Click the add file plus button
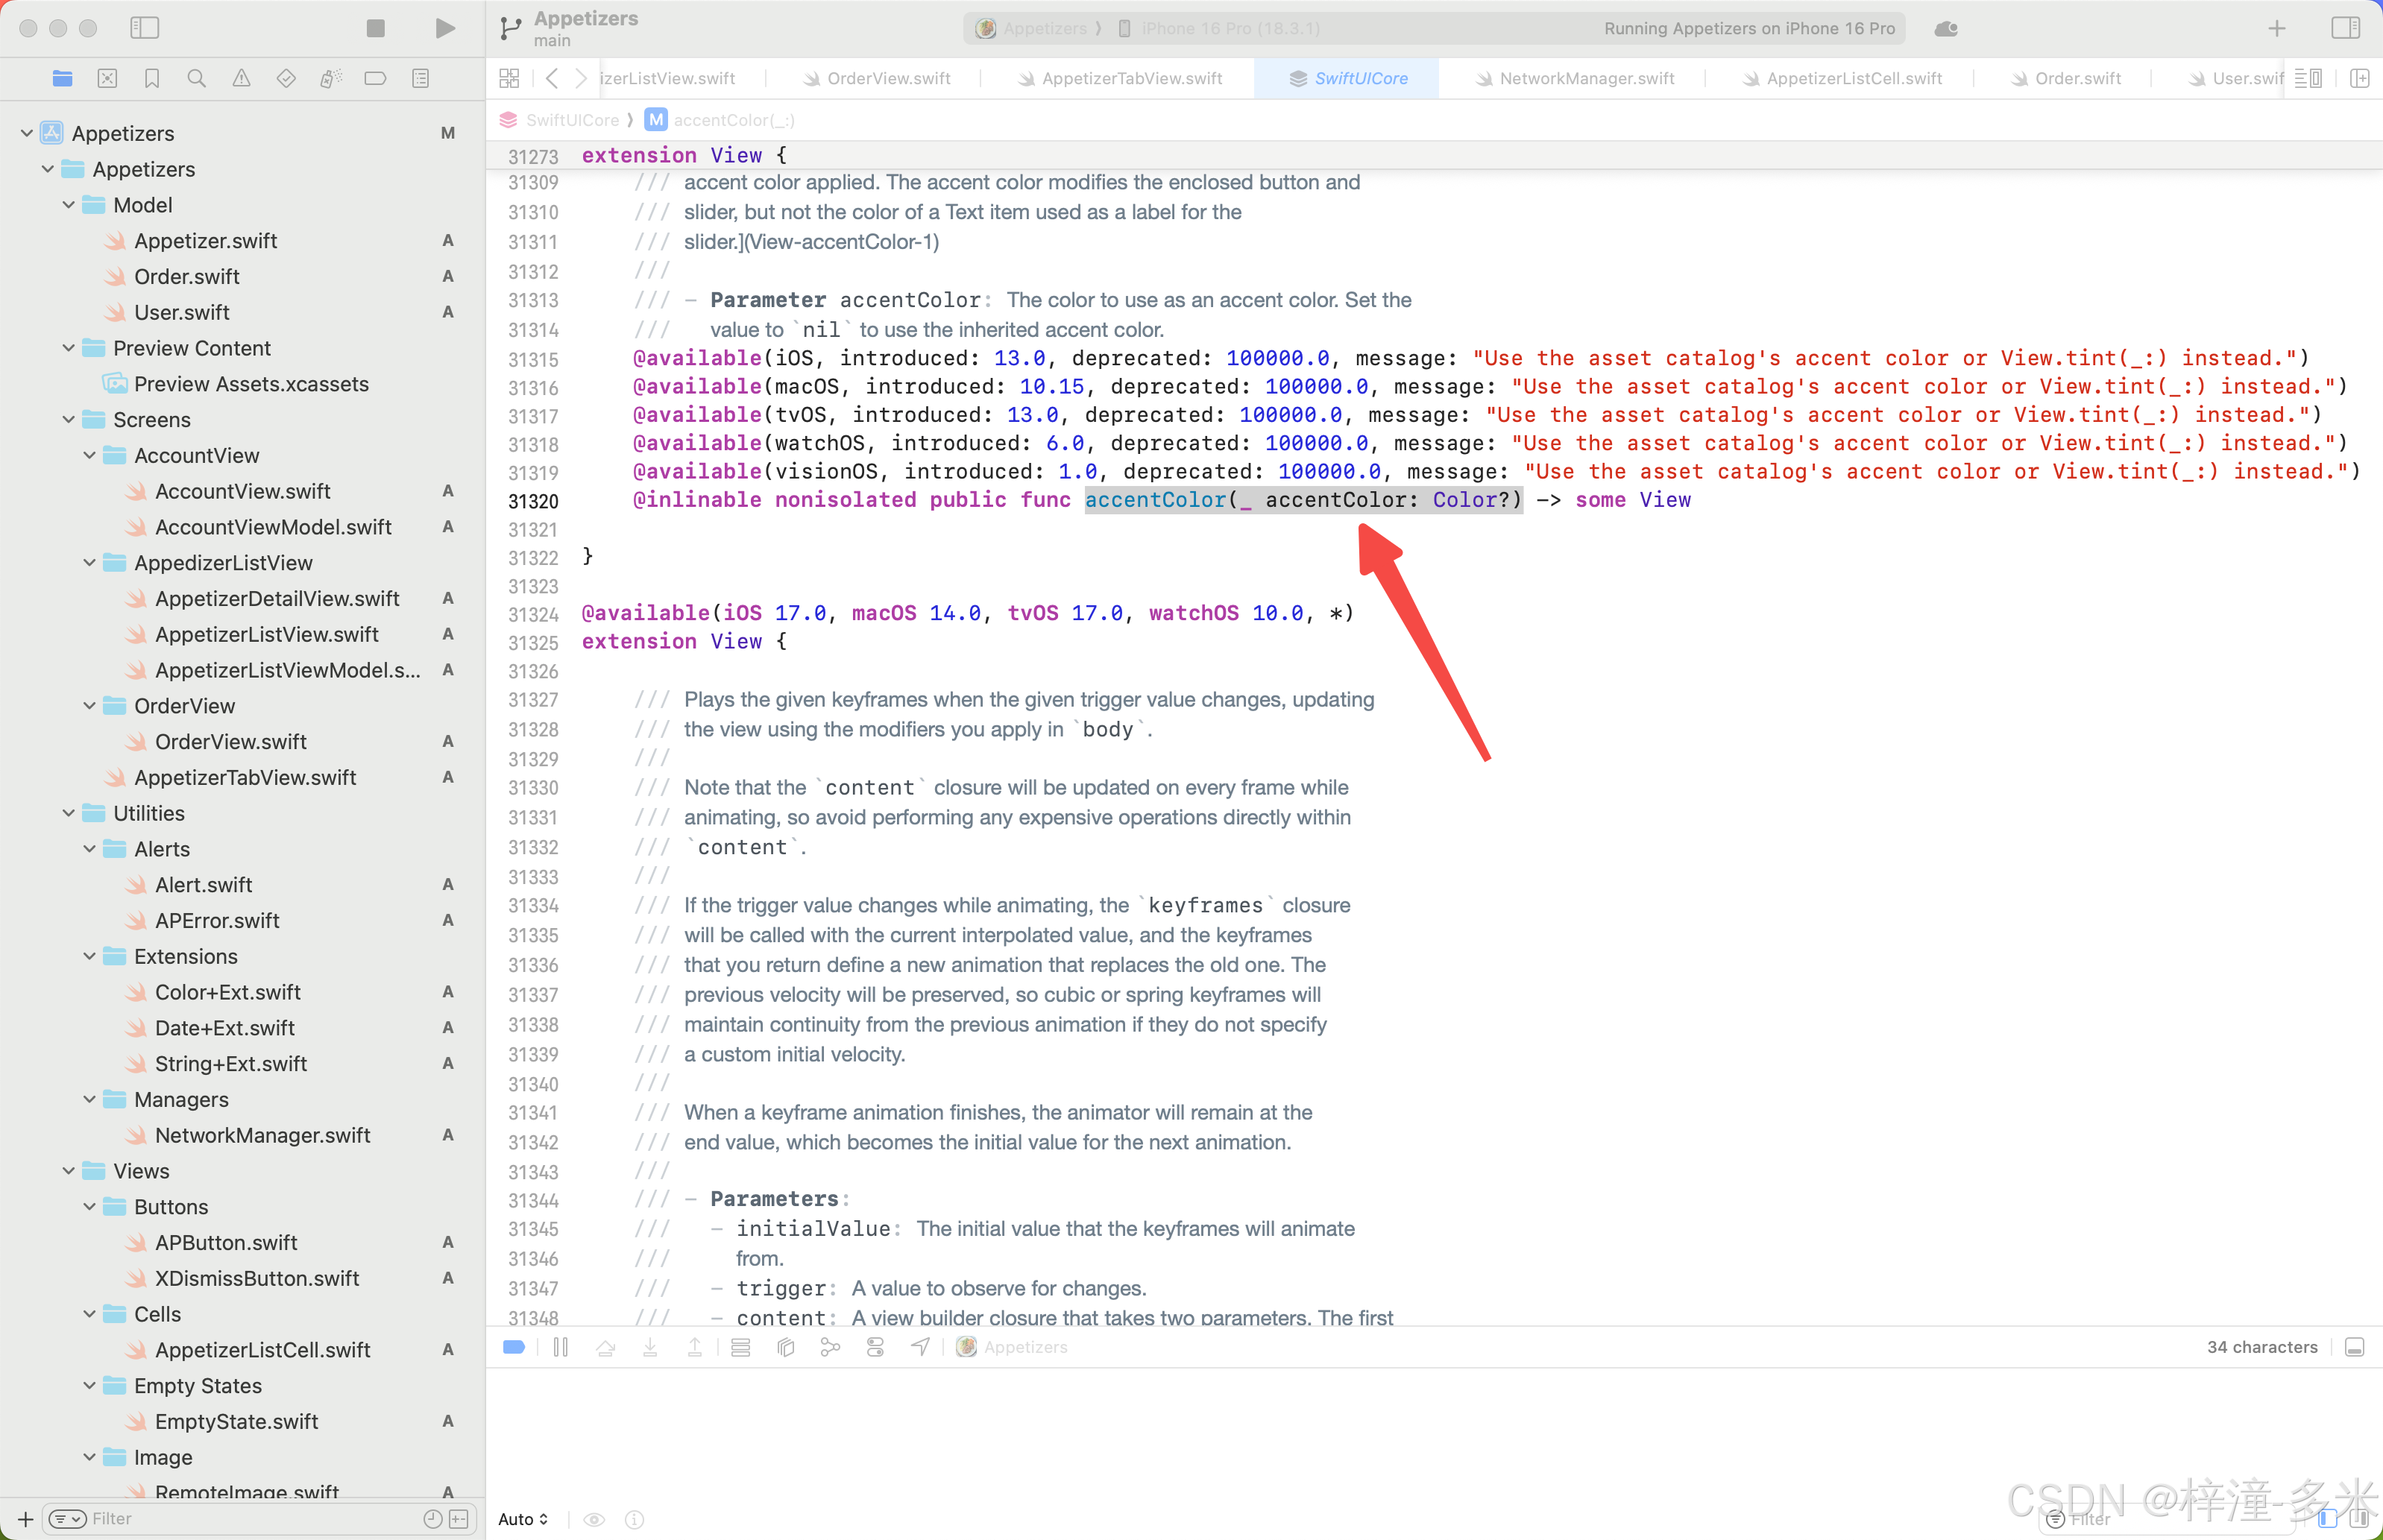The width and height of the screenshot is (2383, 1540). pos(26,1519)
